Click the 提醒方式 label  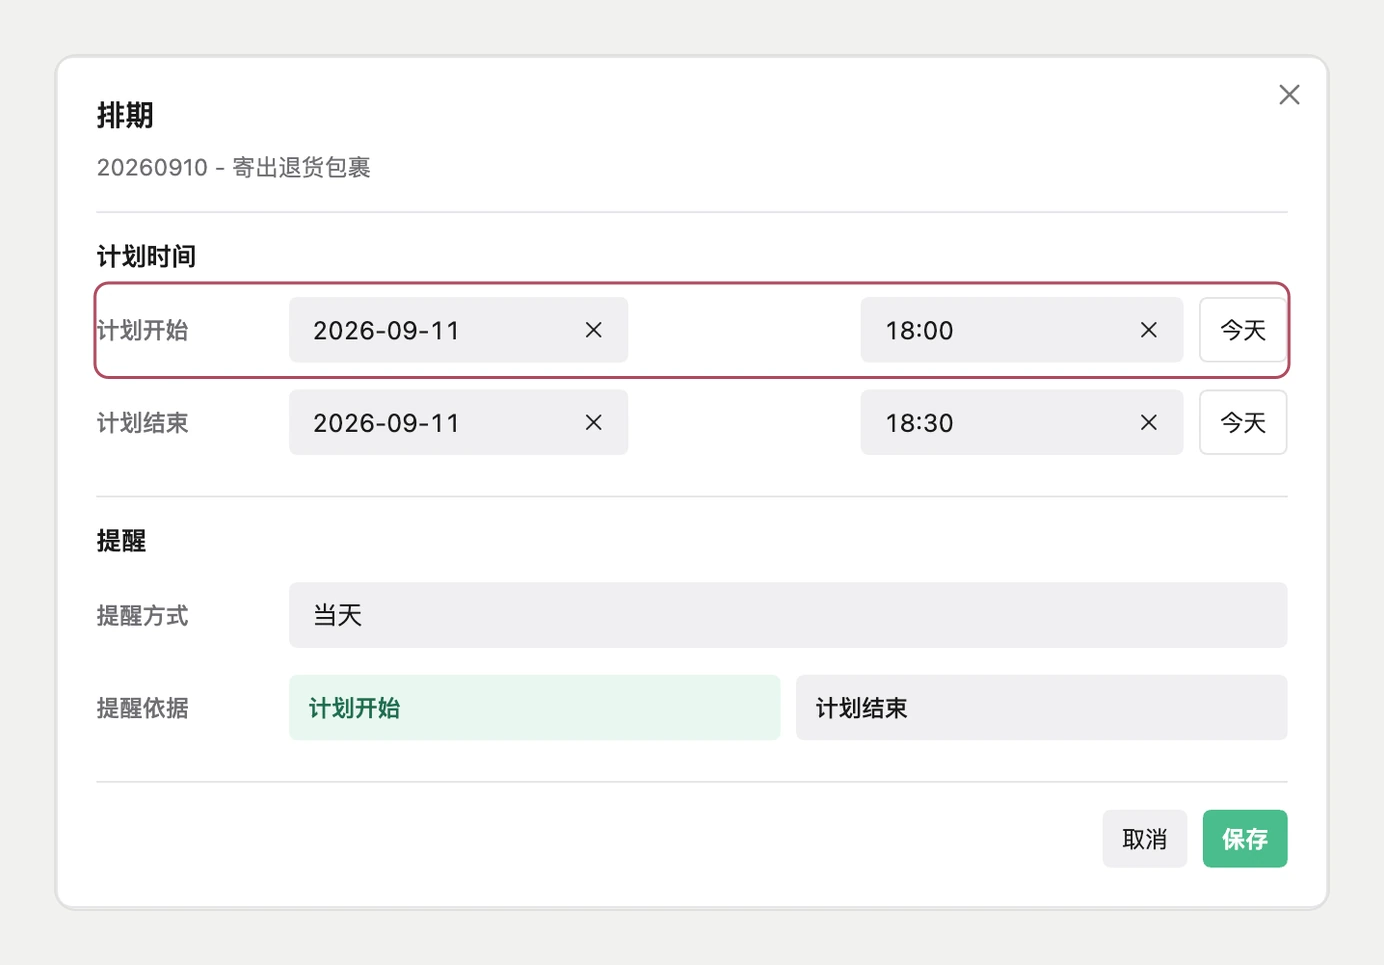[x=142, y=616]
